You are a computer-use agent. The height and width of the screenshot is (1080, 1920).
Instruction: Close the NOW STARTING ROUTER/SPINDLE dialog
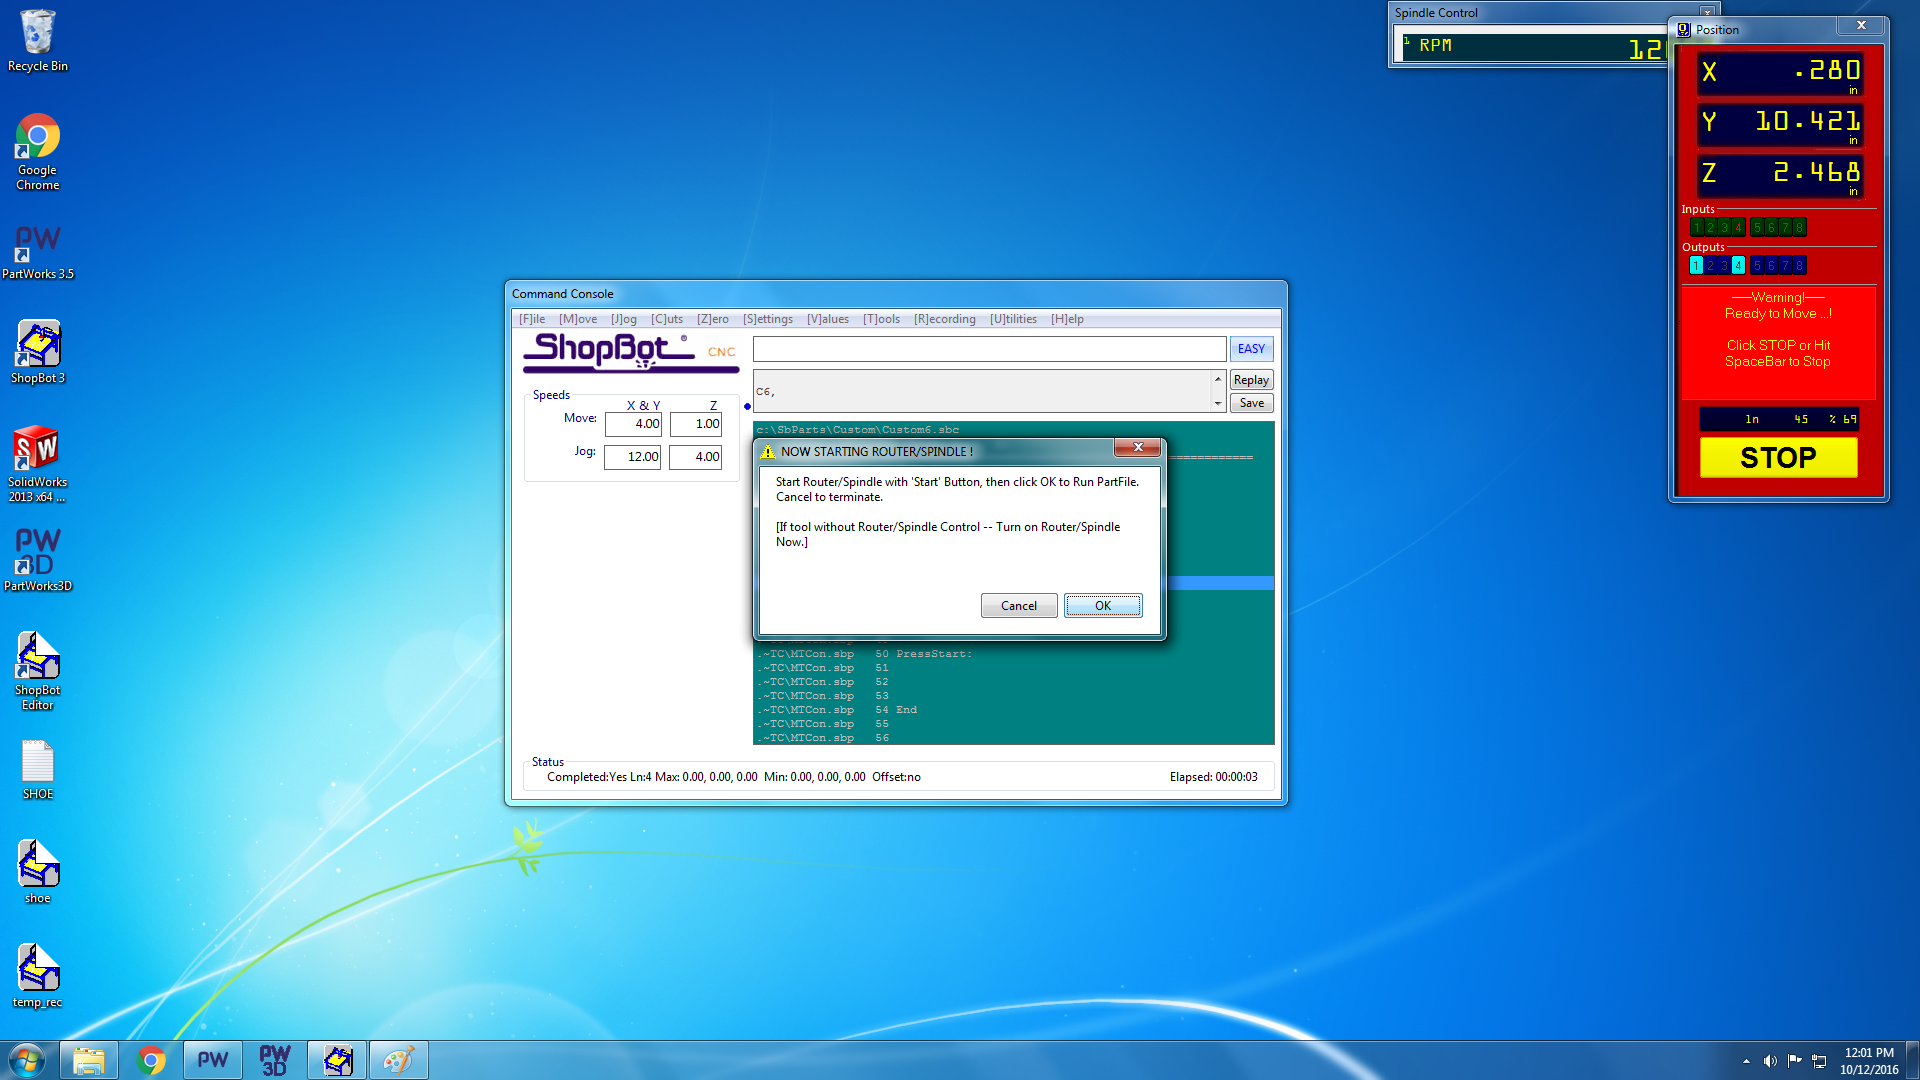point(1138,447)
